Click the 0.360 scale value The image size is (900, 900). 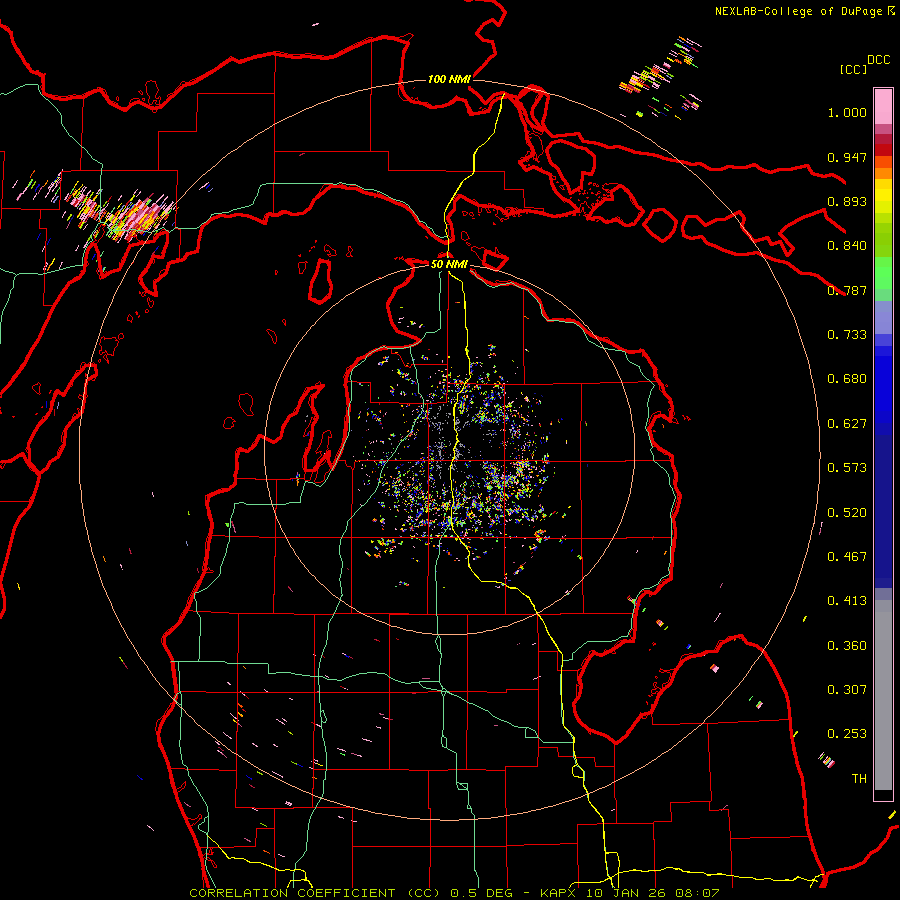pyautogui.click(x=847, y=646)
